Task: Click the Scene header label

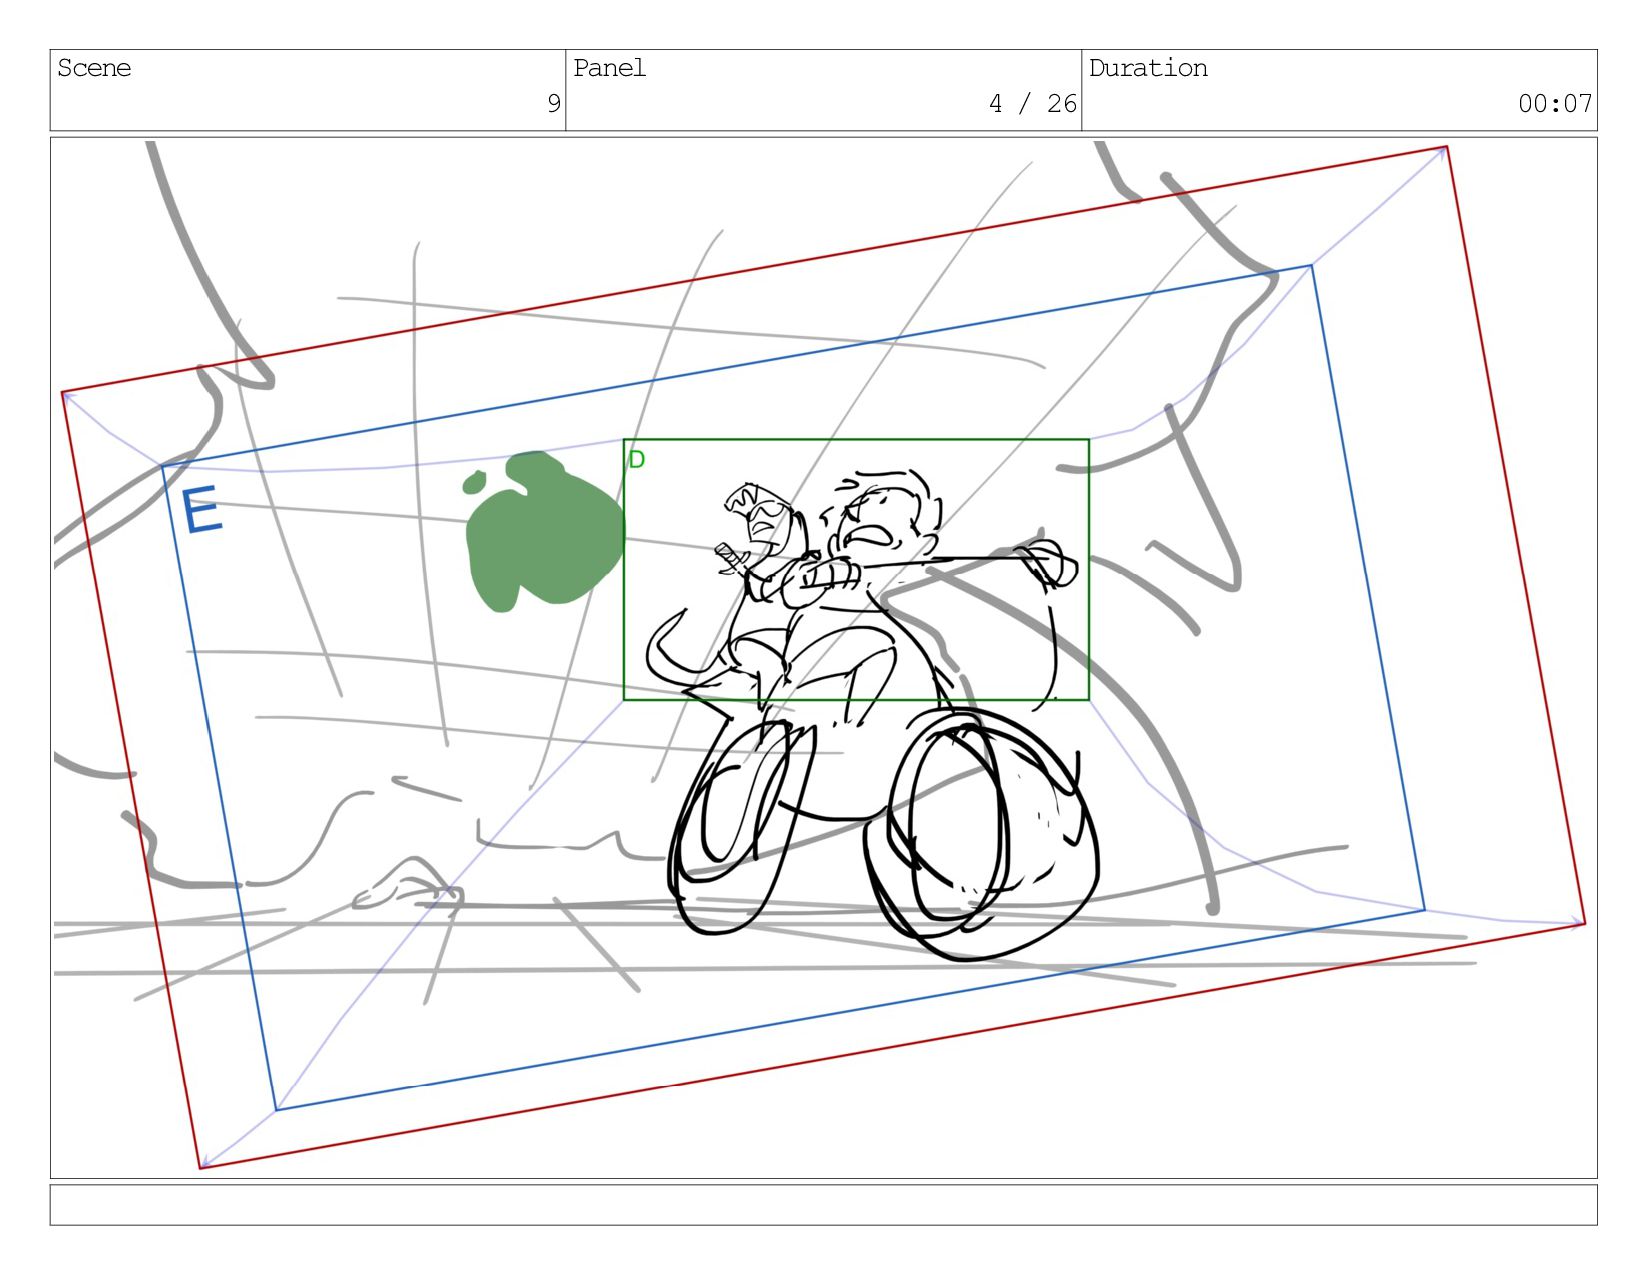Action: [94, 68]
